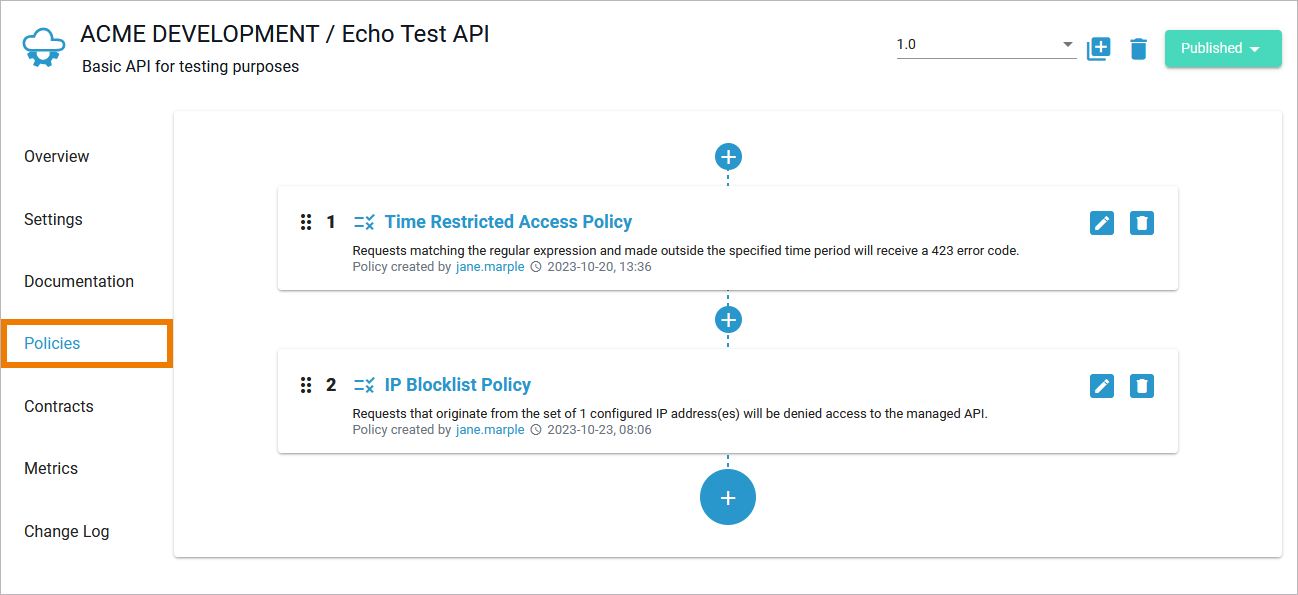This screenshot has height=595, width=1298.
Task: Grab the drag handle of policy 1
Action: point(306,222)
